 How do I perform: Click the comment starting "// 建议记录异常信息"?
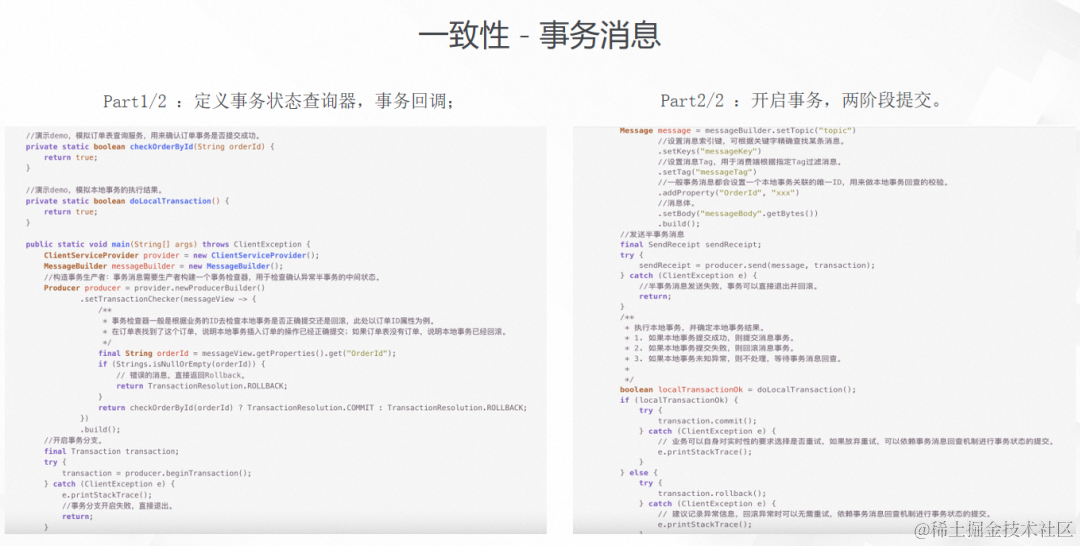(824, 514)
